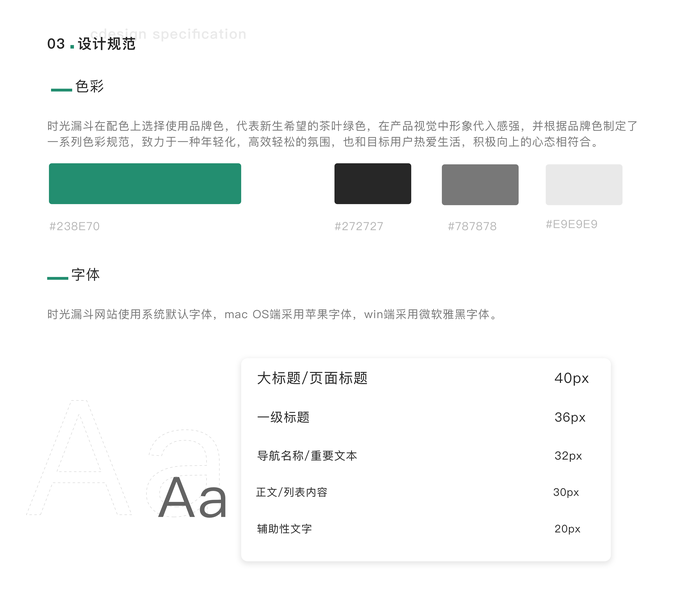
Task: Choose the light gray #E9E9E9 swatch
Action: click(x=583, y=185)
